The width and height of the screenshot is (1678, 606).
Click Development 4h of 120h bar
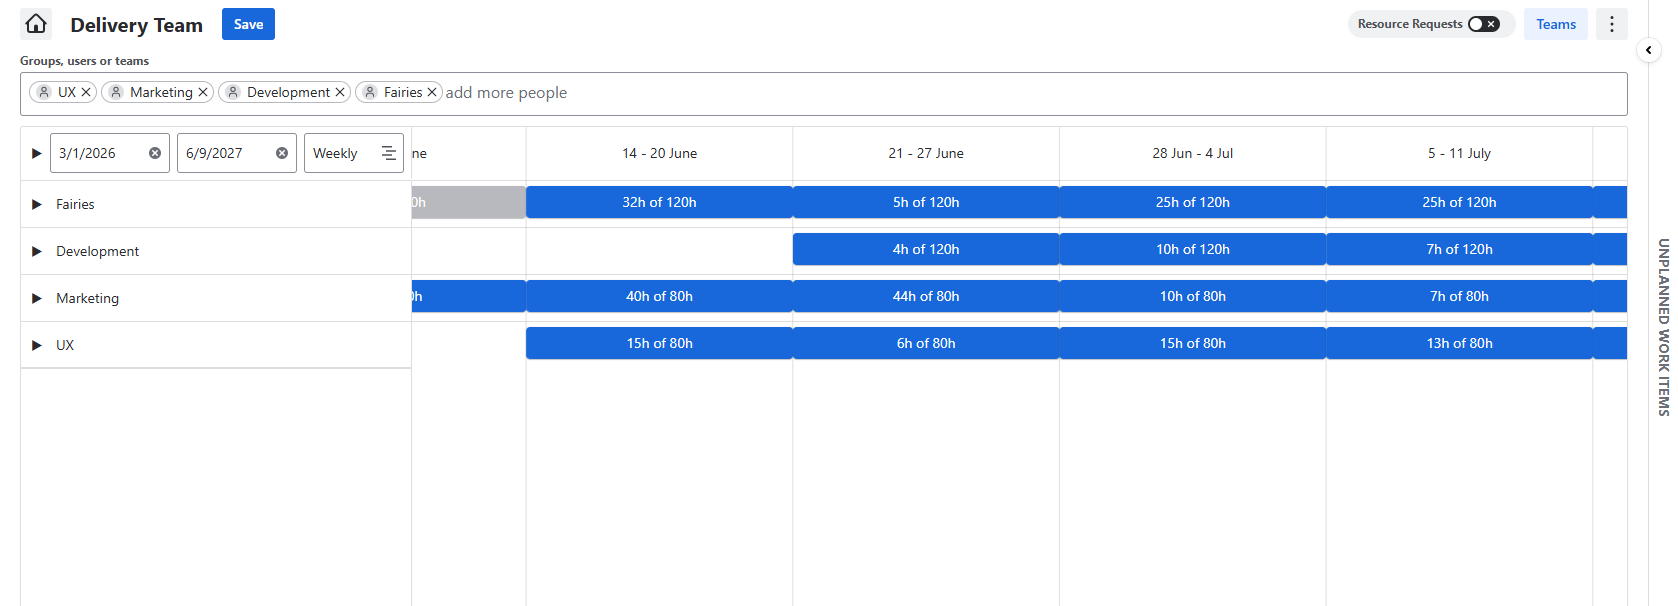click(x=926, y=249)
